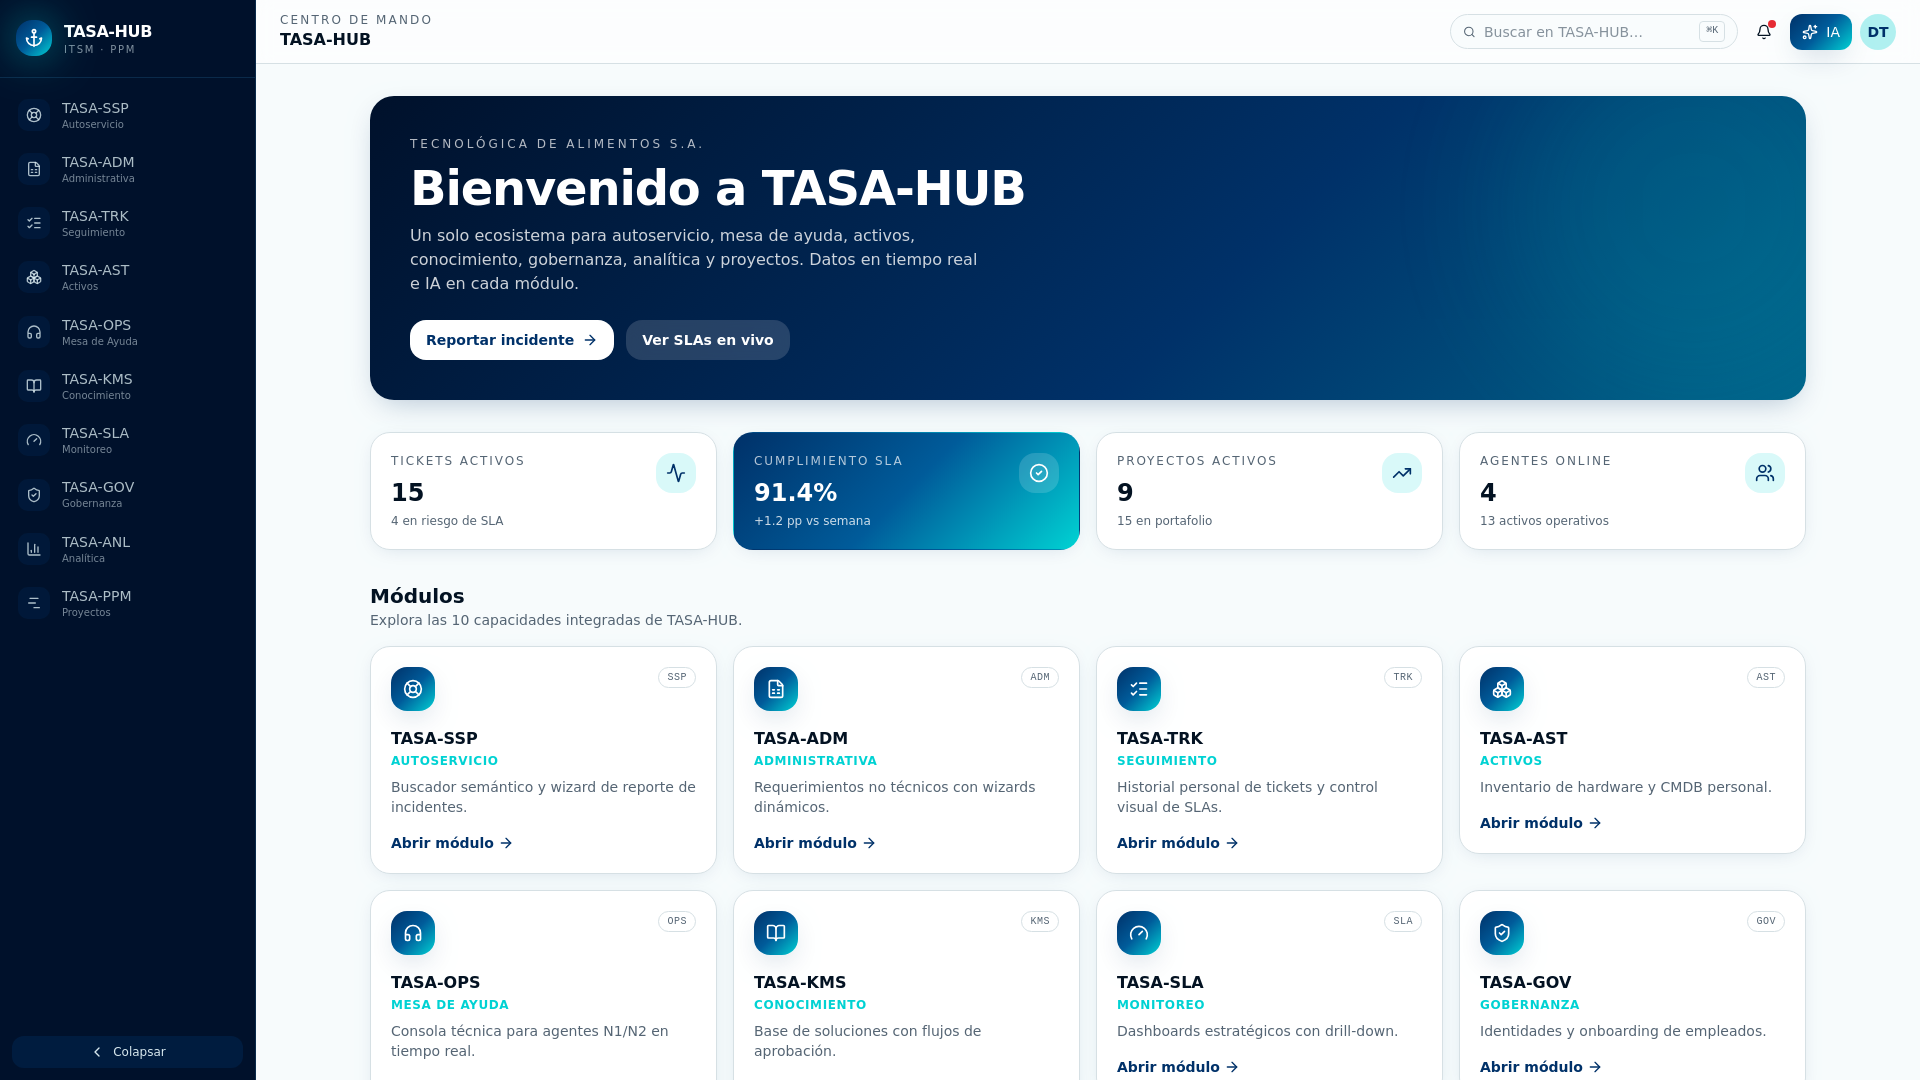
Task: Go to TASA-PPM Proyectos in sidebar menu
Action: pyautogui.click(x=128, y=603)
